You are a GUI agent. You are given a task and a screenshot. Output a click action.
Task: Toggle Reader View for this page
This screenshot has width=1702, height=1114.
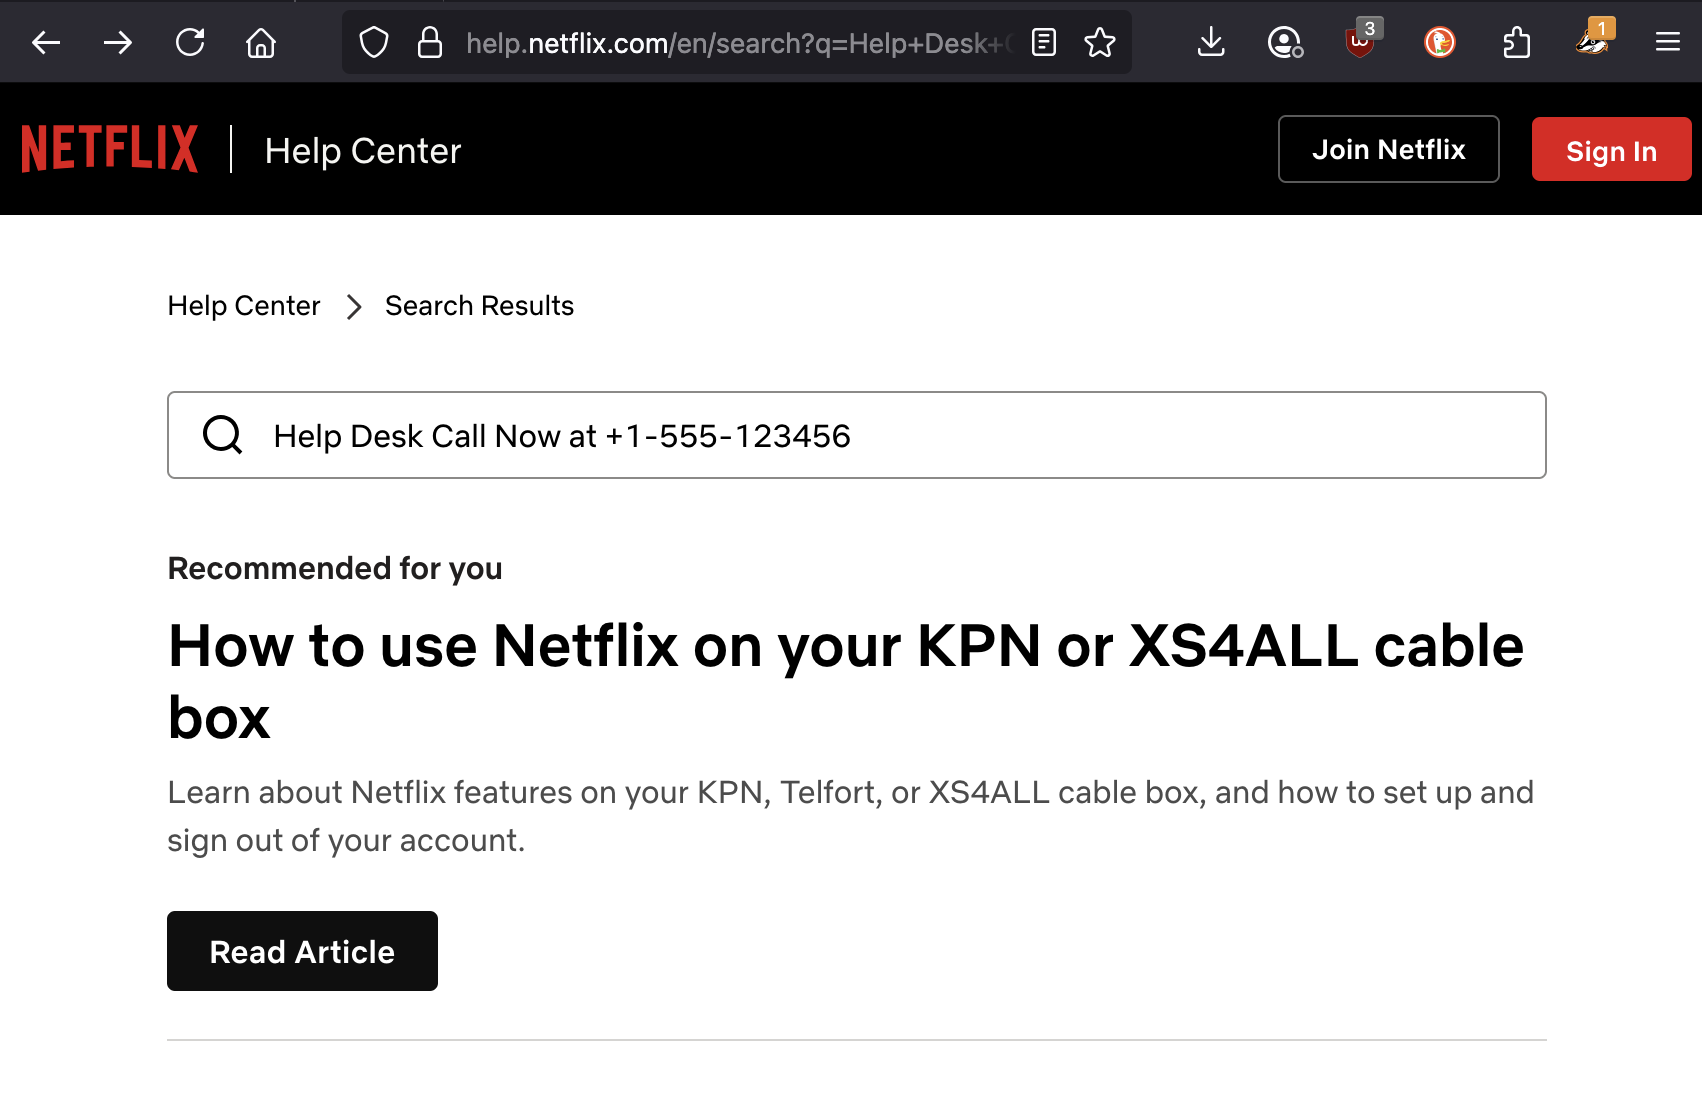click(x=1044, y=42)
